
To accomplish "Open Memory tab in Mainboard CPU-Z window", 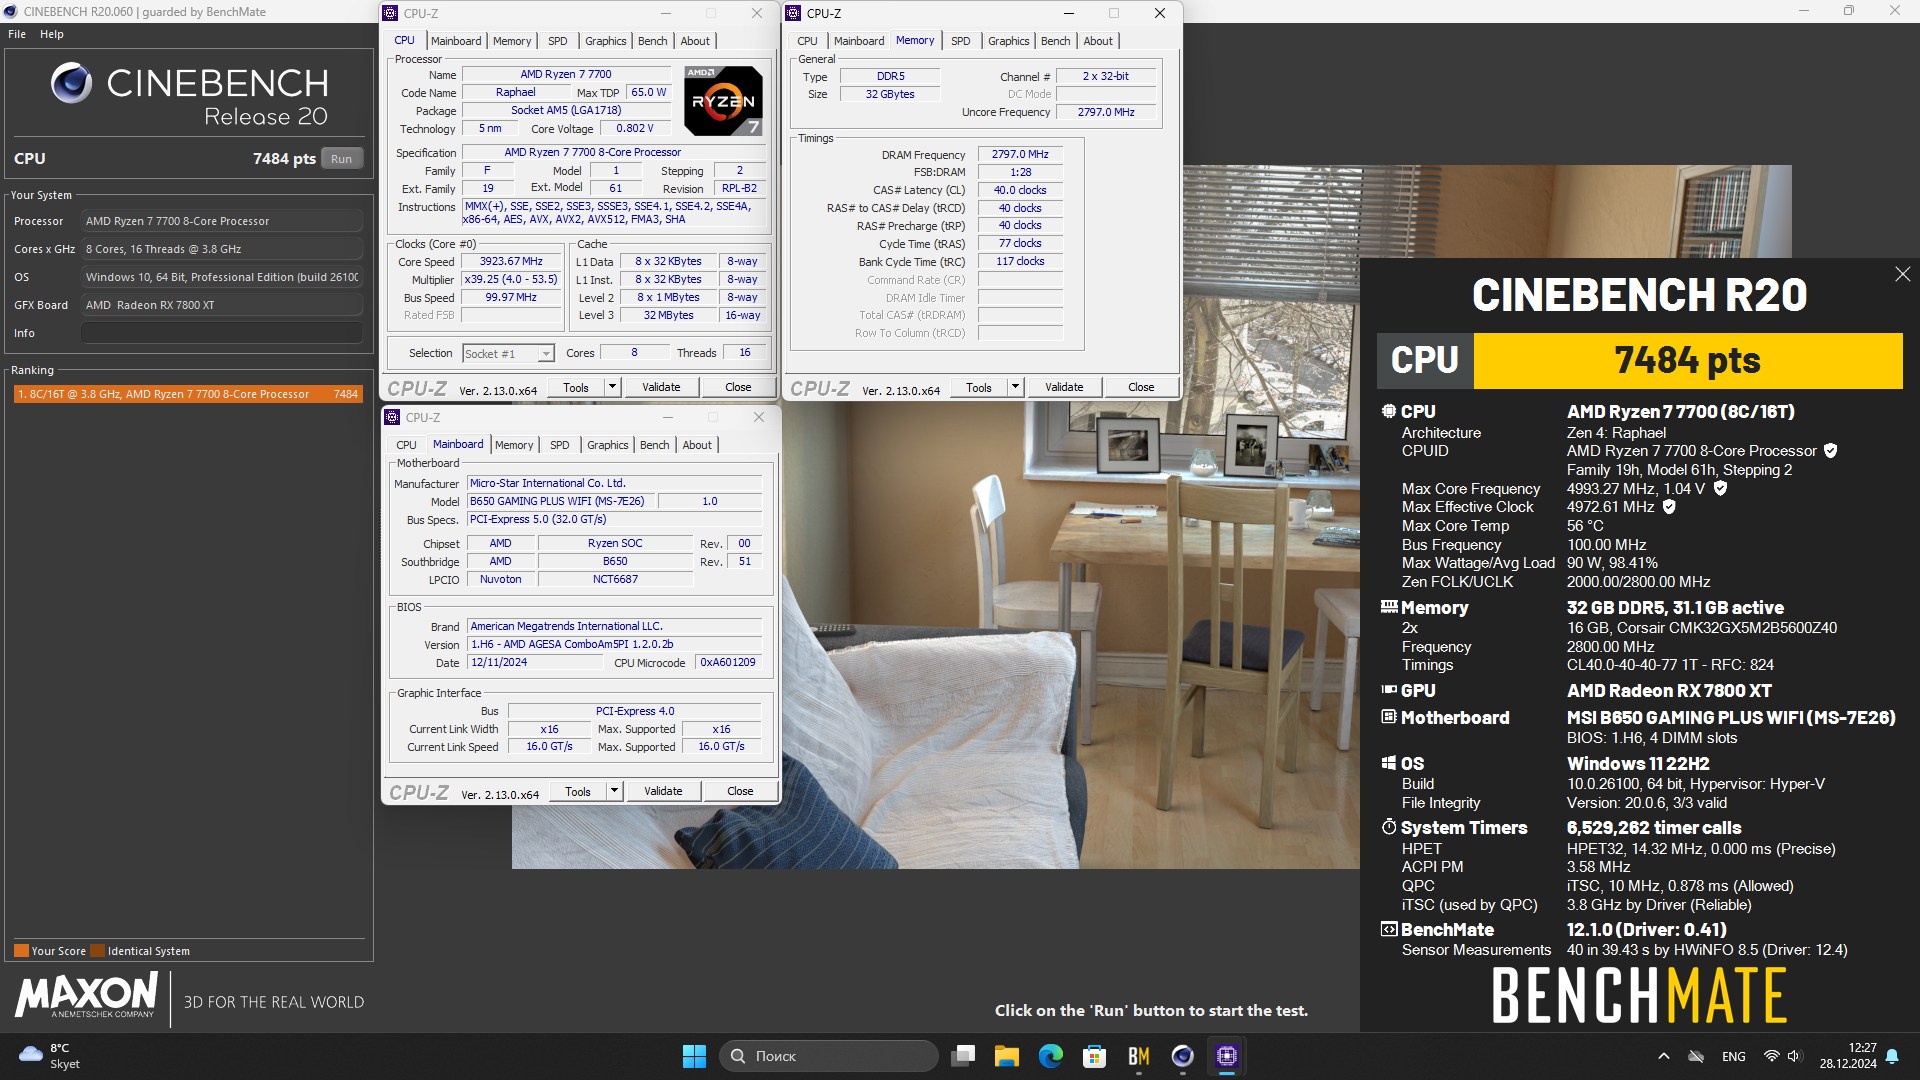I will point(514,445).
